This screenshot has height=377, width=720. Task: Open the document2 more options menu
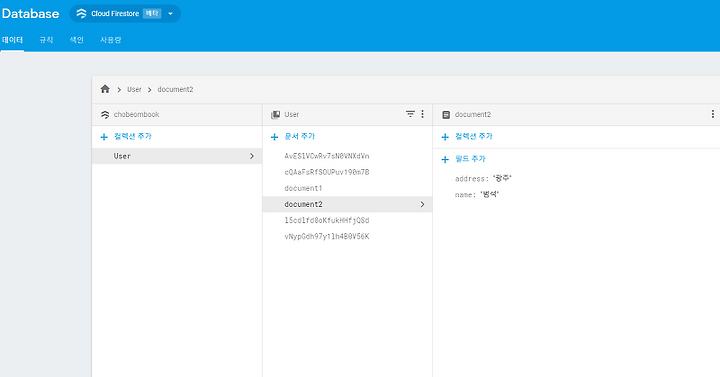pyautogui.click(x=713, y=114)
